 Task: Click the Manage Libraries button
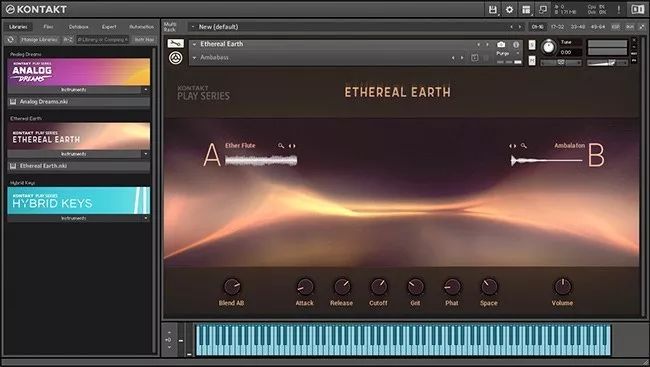(39, 39)
